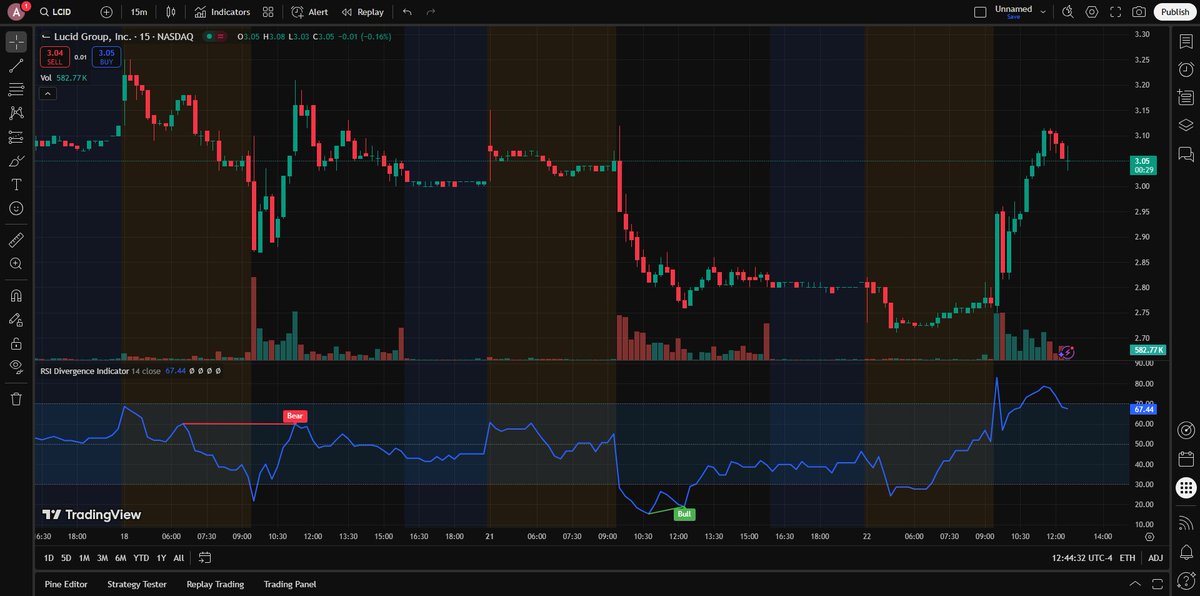Screen dimensions: 1200x596
Task: Redo the last chart action
Action: 431,12
